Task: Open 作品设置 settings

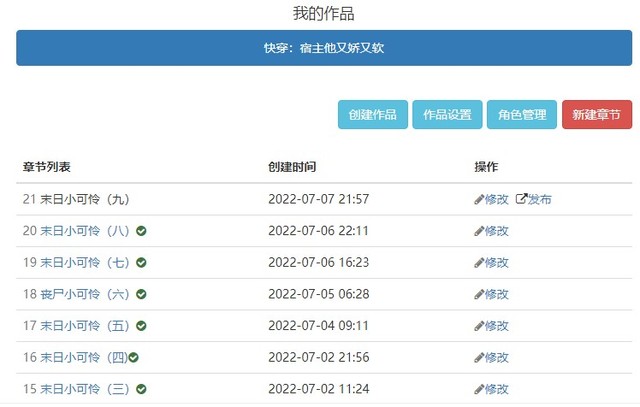Action: pos(447,115)
